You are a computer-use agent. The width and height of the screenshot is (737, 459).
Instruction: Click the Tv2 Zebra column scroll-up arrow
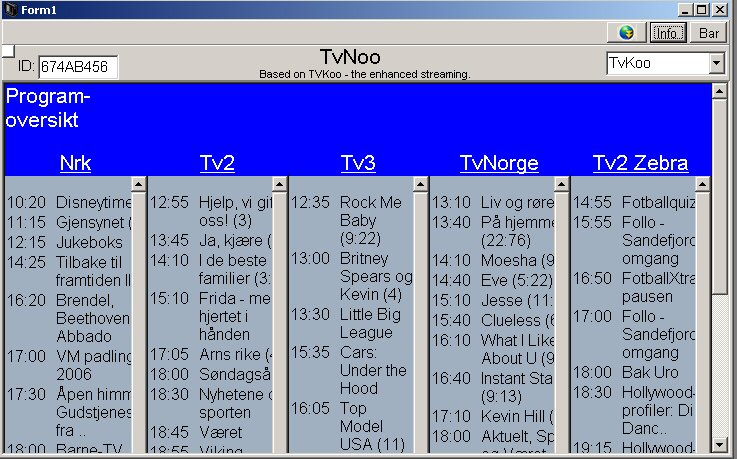[702, 184]
